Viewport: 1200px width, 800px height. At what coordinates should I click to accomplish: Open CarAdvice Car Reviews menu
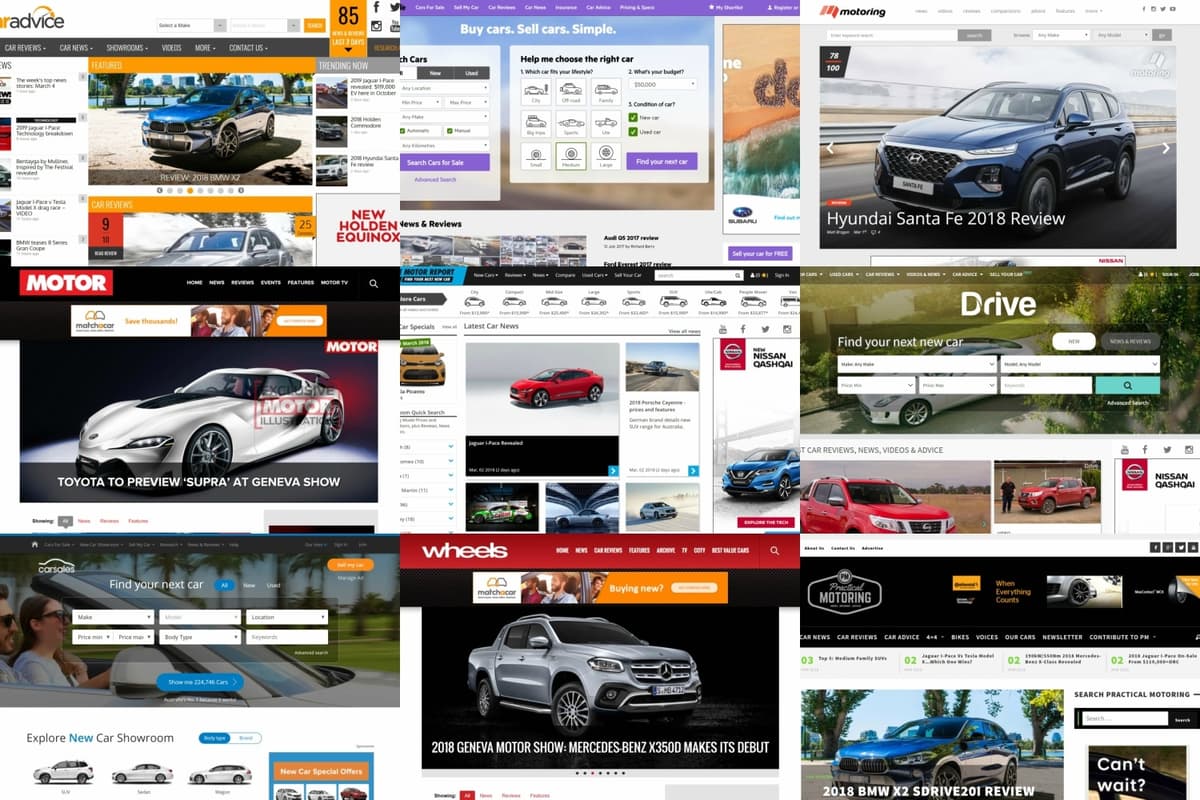click(x=26, y=48)
